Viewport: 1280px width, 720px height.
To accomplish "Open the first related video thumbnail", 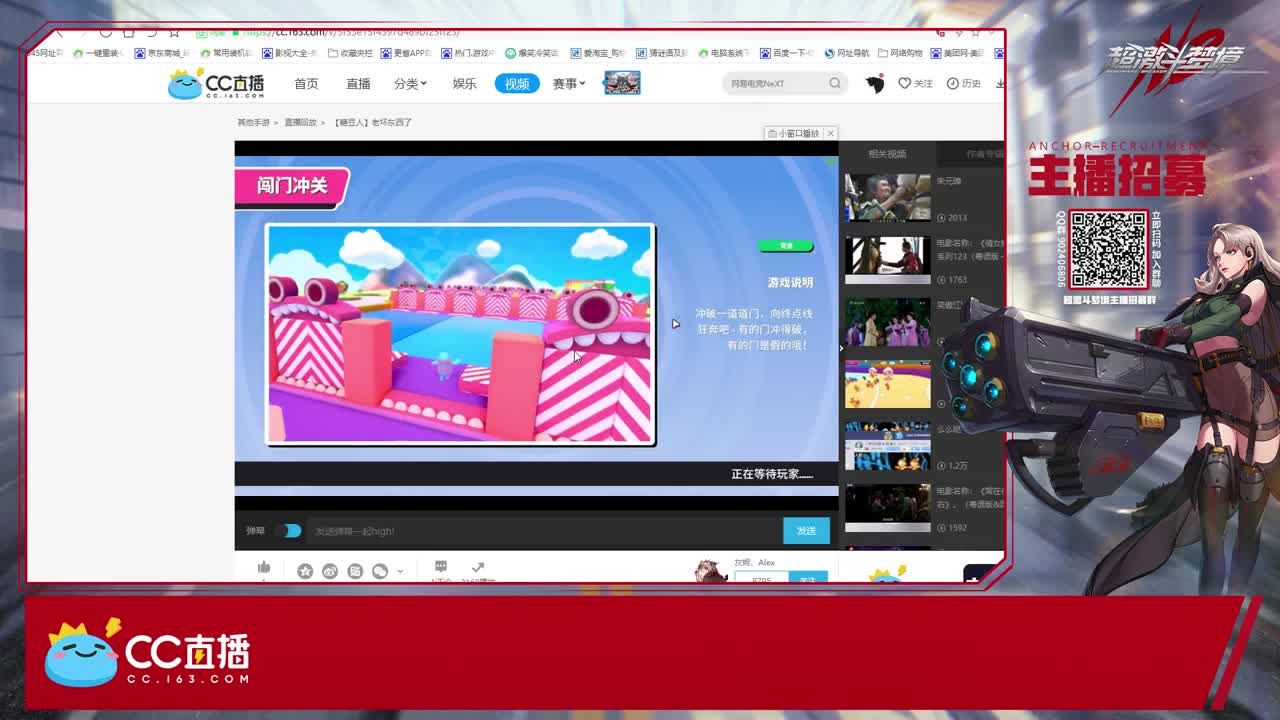I will coord(887,197).
